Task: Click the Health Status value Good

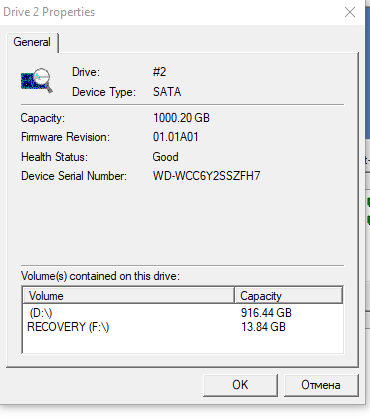Action: coord(165,157)
